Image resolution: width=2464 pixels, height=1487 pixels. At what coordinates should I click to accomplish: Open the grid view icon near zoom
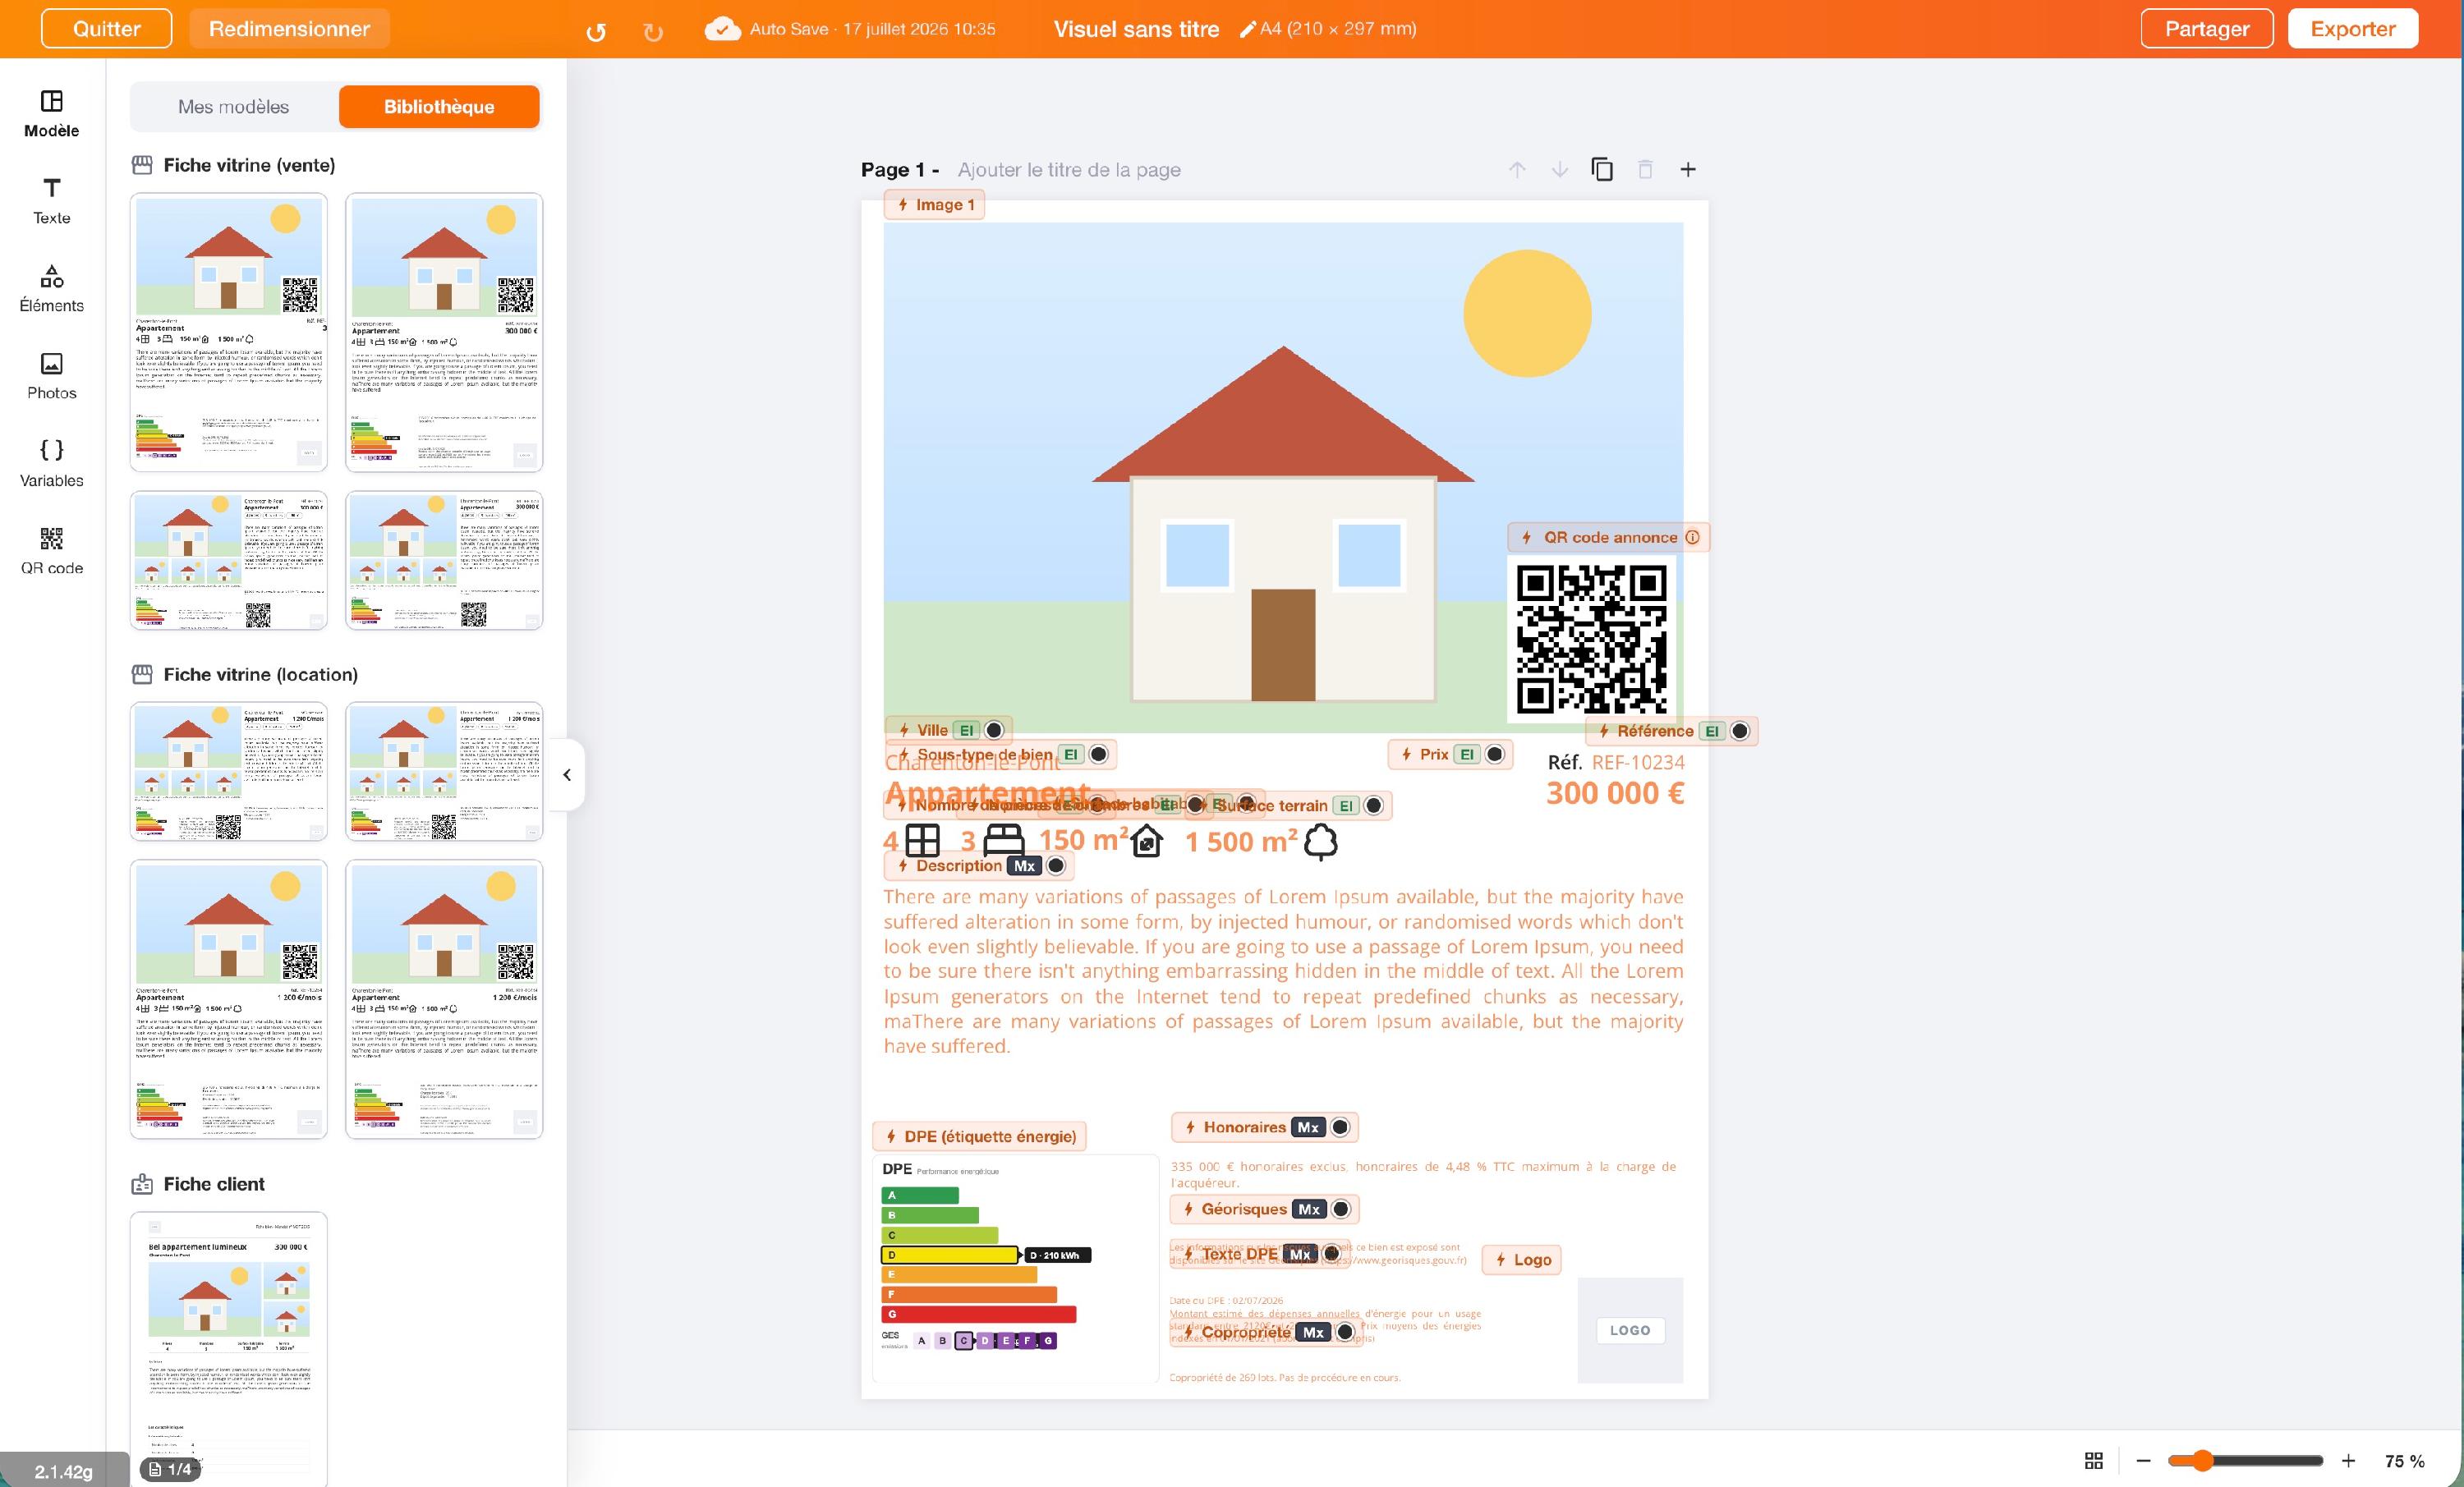coord(2094,1461)
